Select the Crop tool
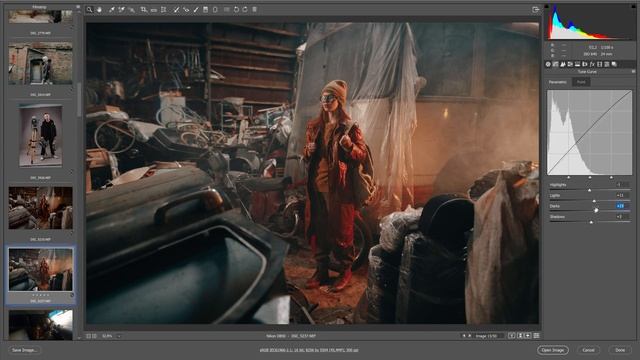640x360 pixels. (144, 9)
